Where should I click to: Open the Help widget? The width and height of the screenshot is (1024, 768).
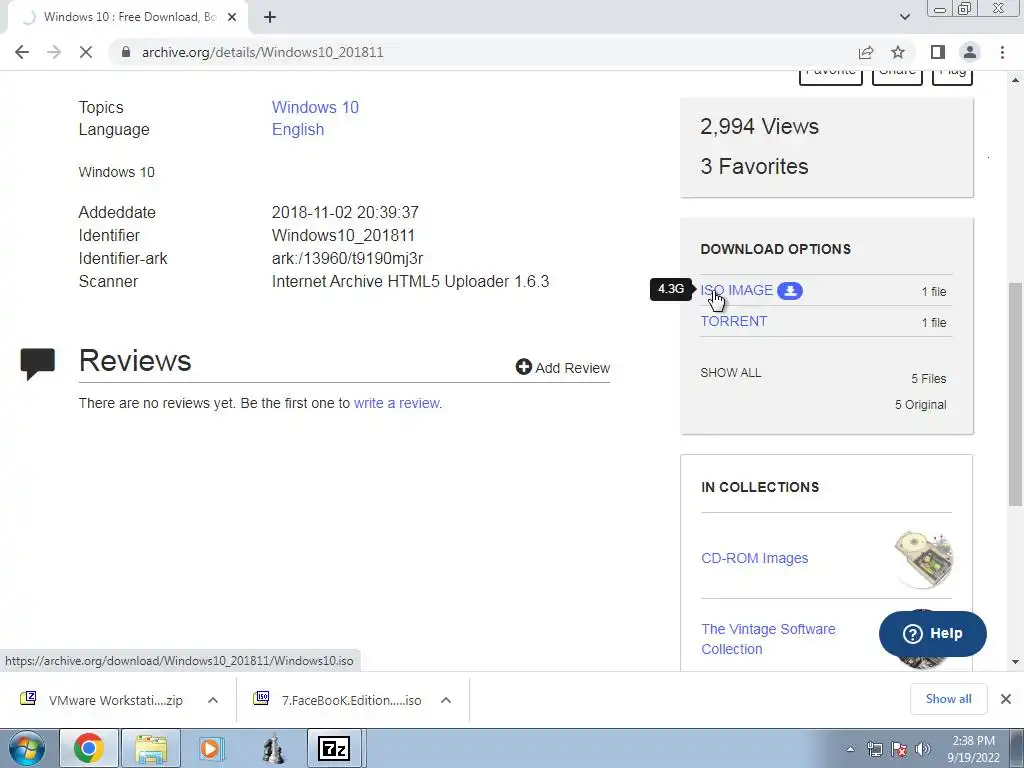(x=933, y=633)
